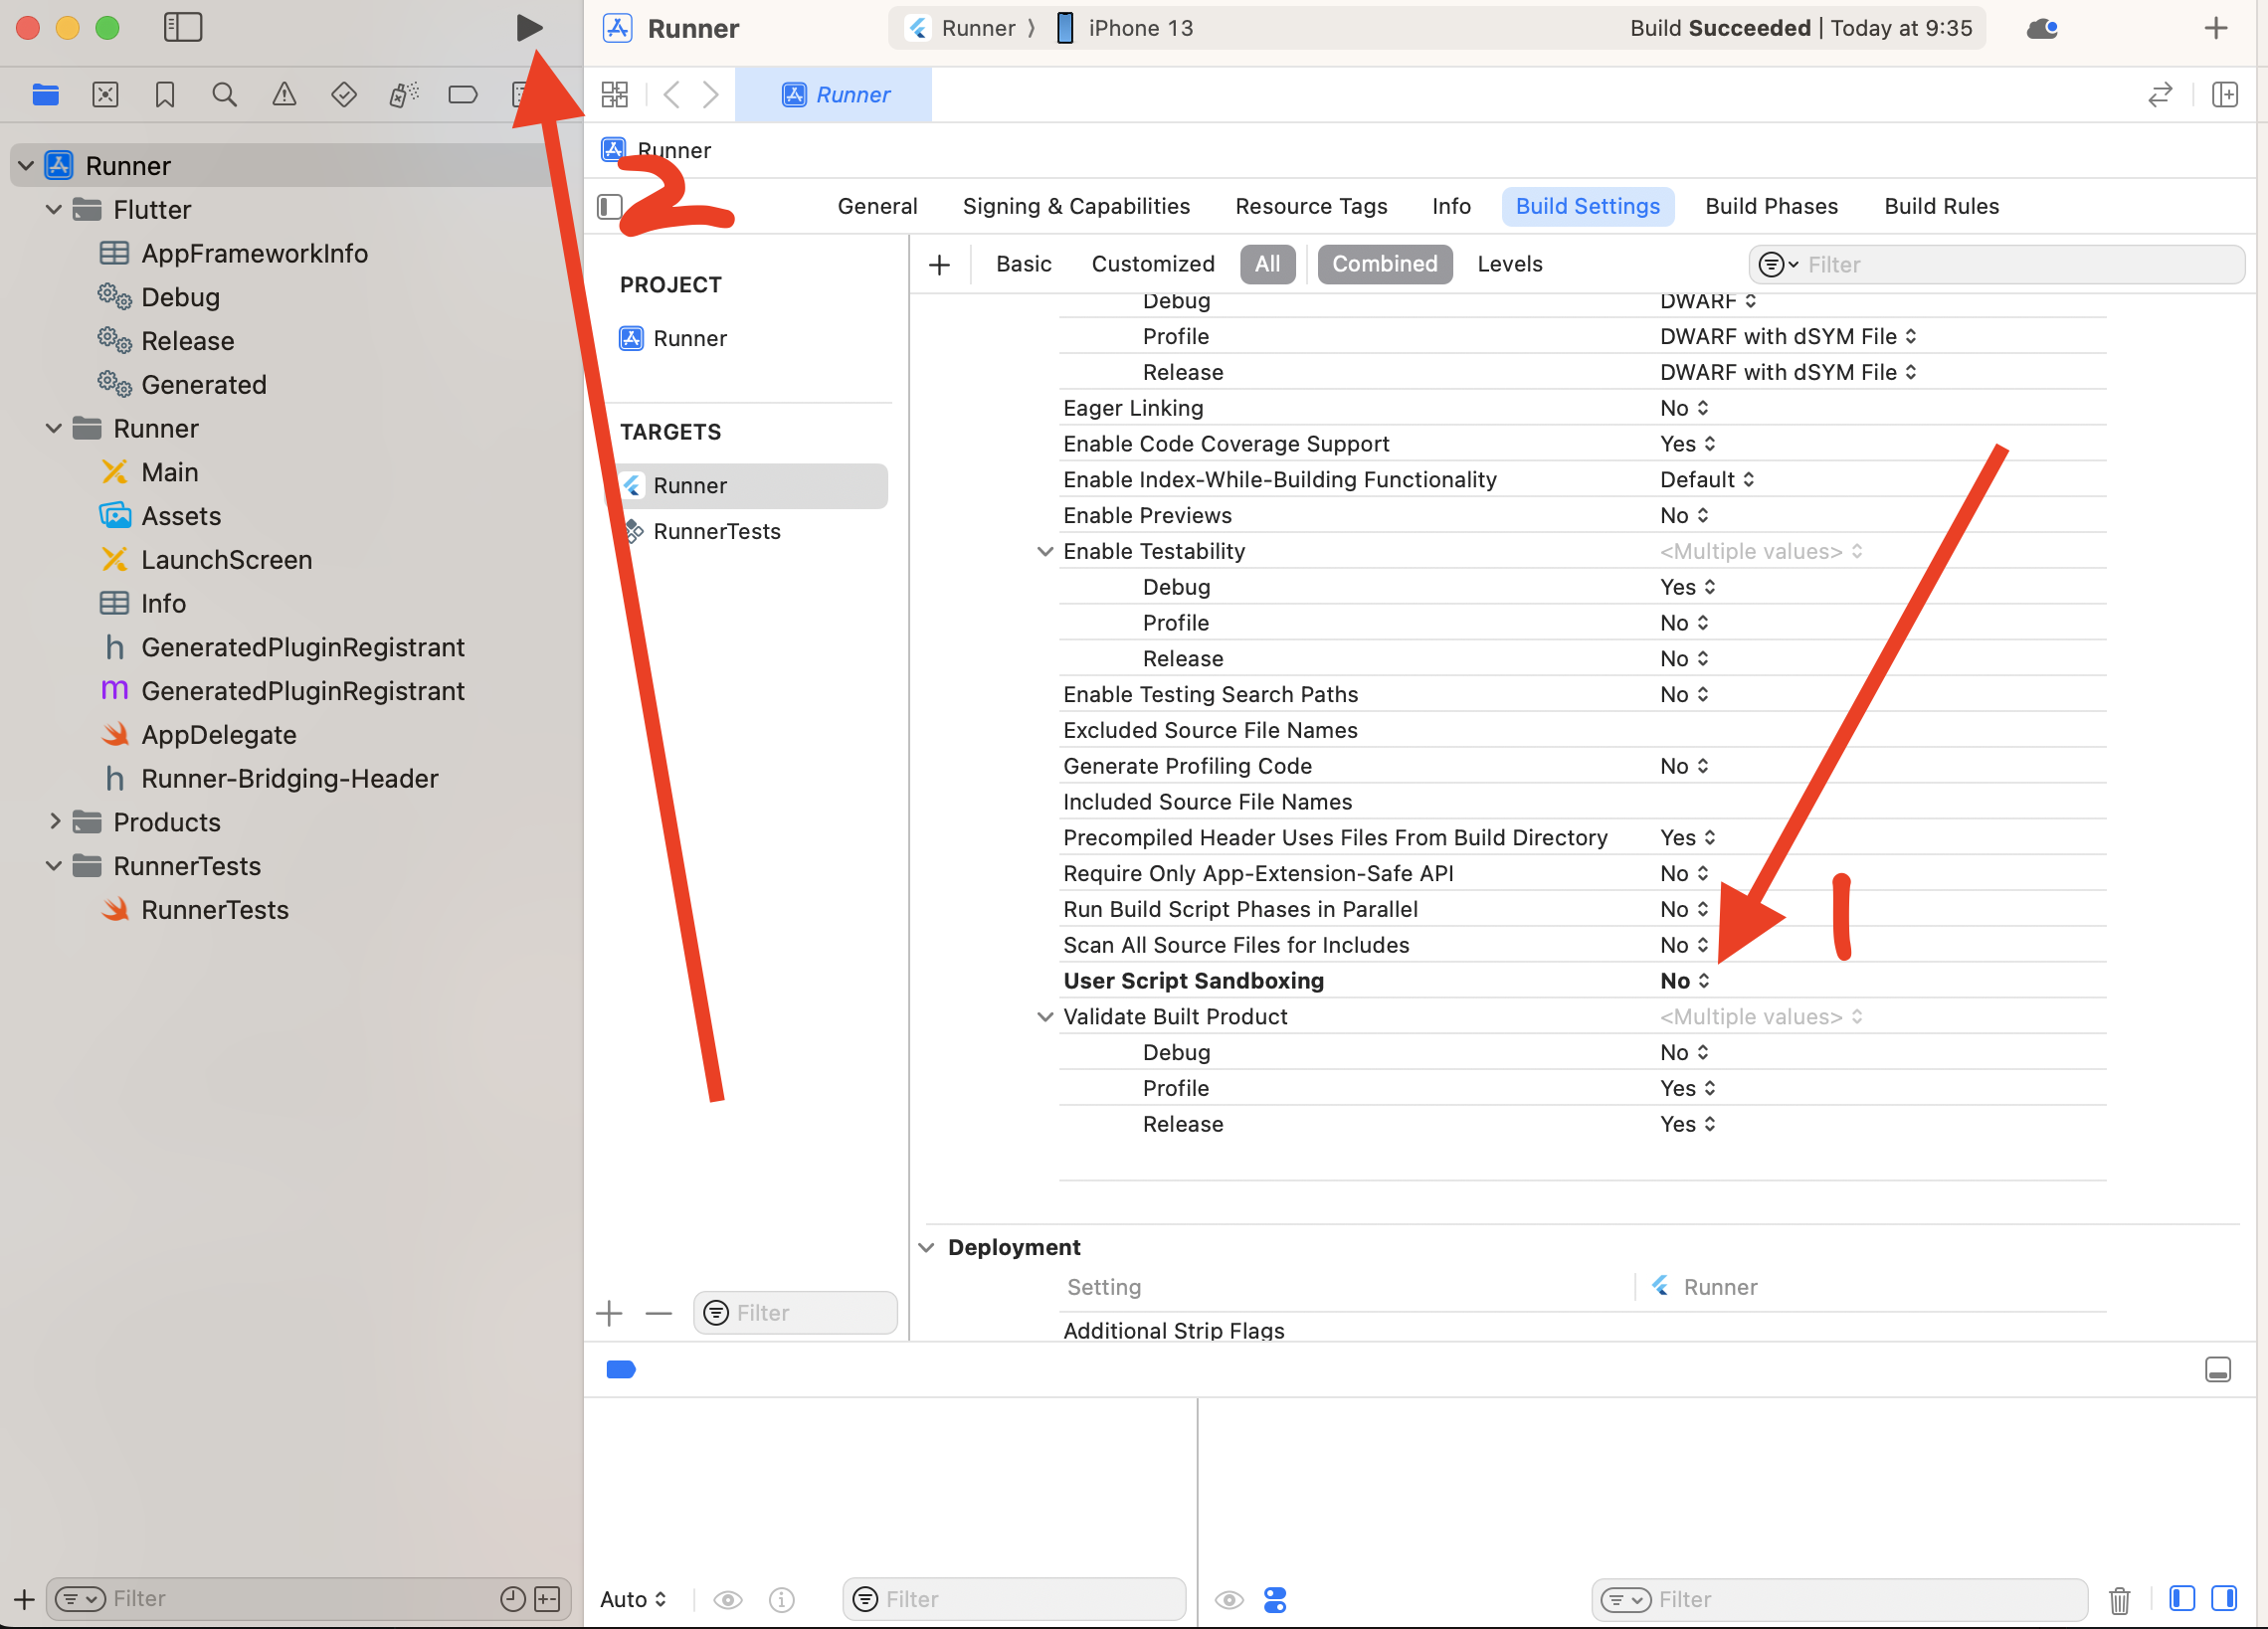Open the Breakpoint navigator icon
The image size is (2268, 1629).
click(x=463, y=95)
